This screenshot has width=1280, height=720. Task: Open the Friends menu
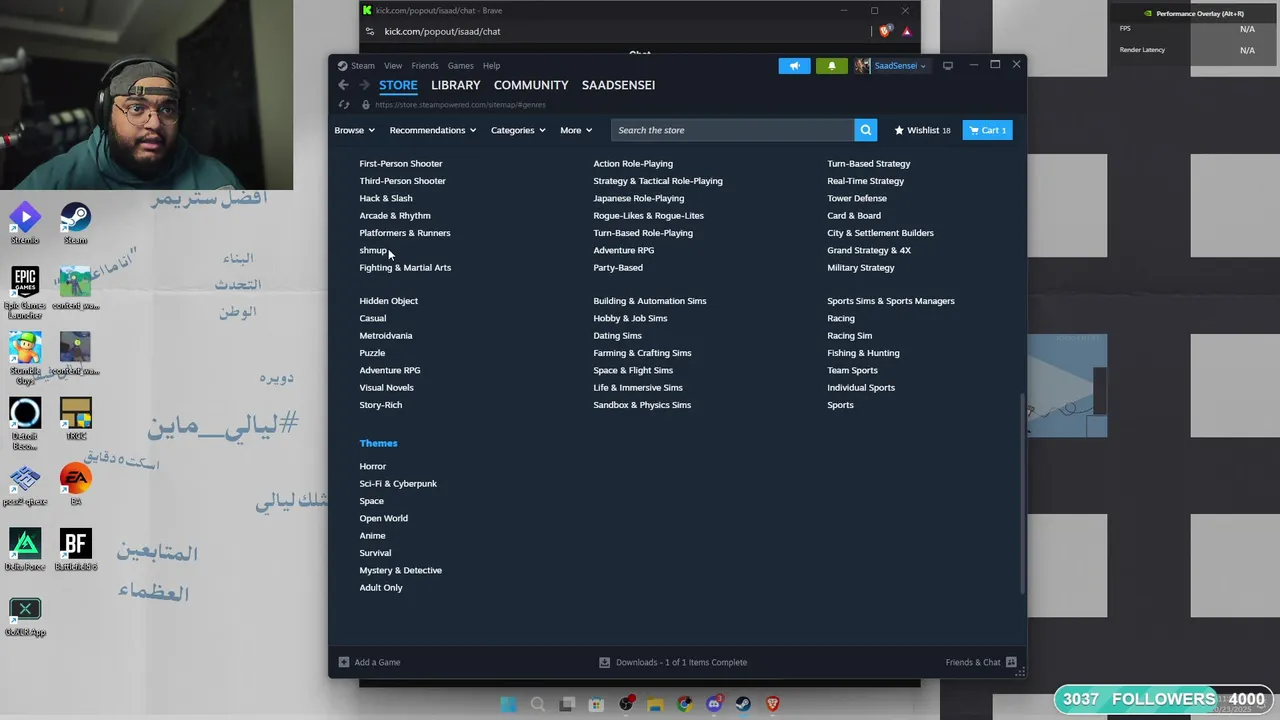425,66
